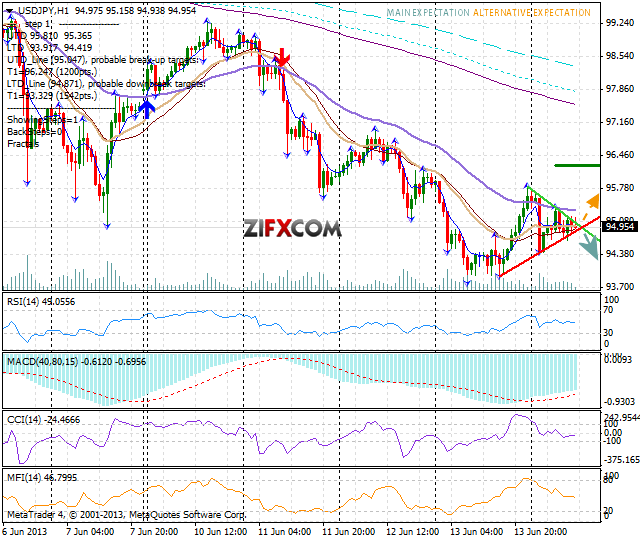Click the 97.860 price axis label

[620, 89]
